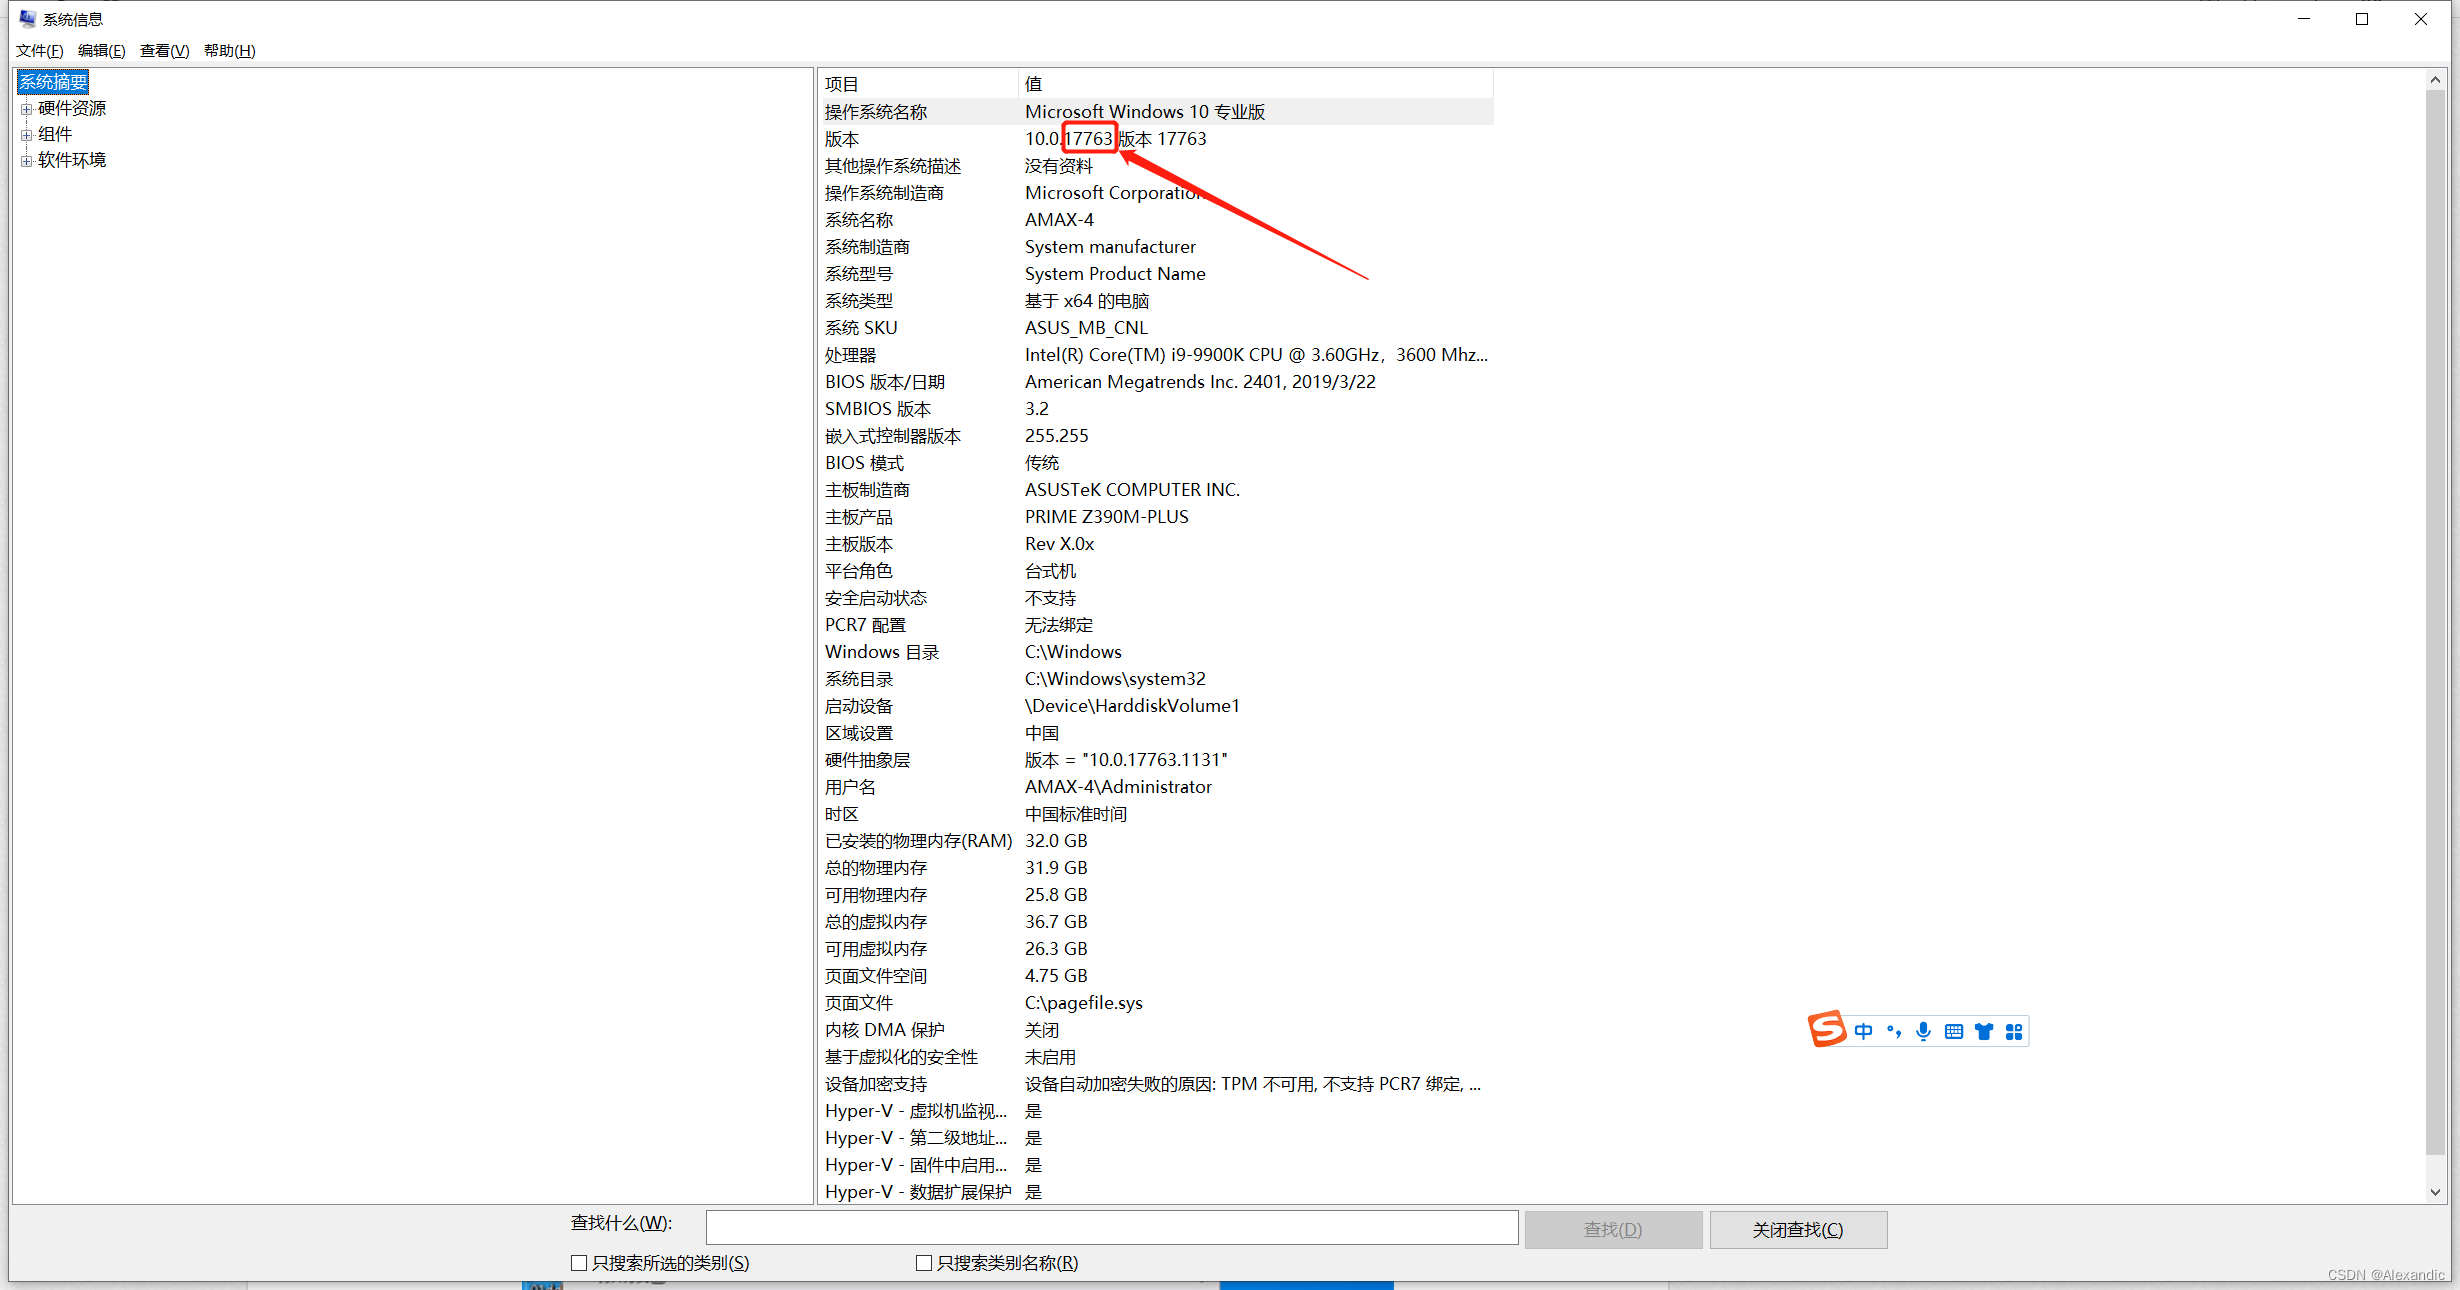
Task: Toggle punctuation mode on Sogou toolbar
Action: (x=1893, y=1031)
